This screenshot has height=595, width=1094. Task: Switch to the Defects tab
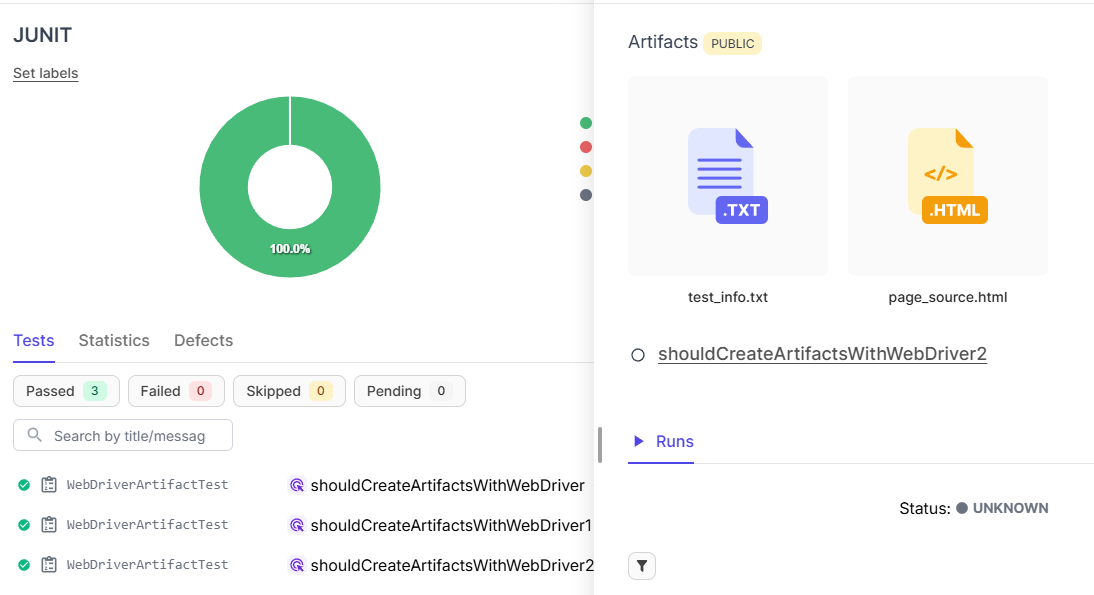(x=203, y=341)
